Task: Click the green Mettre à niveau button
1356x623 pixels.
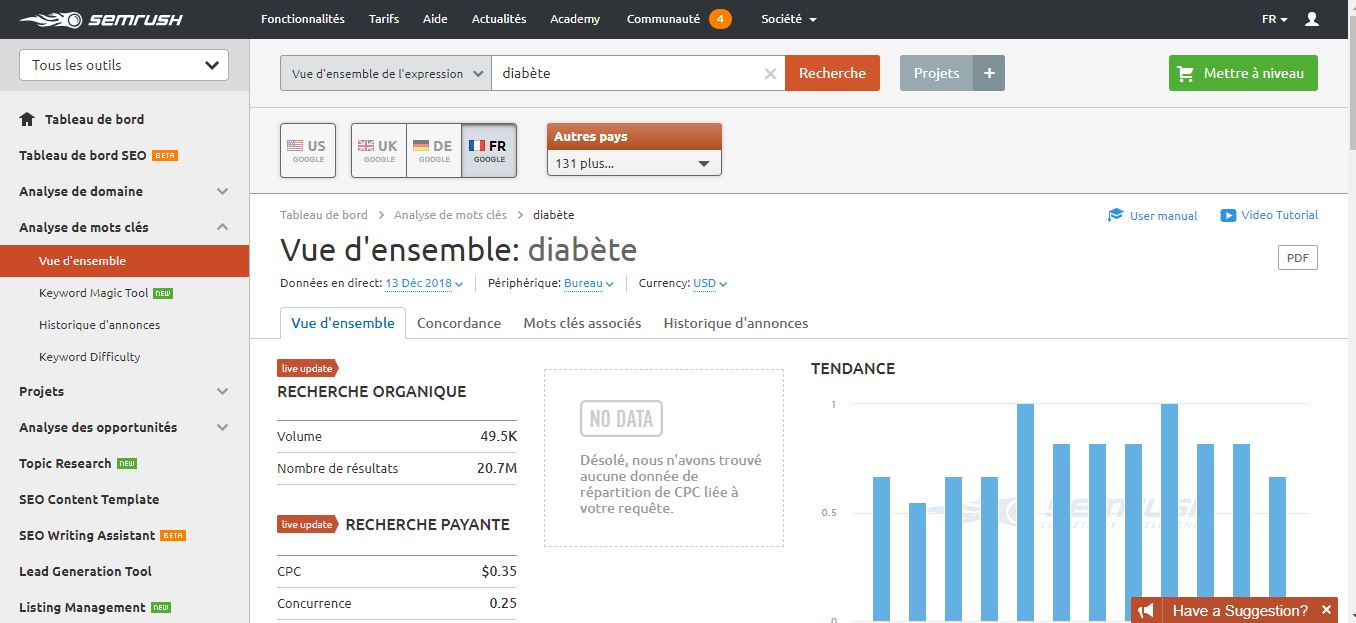Action: click(1243, 73)
